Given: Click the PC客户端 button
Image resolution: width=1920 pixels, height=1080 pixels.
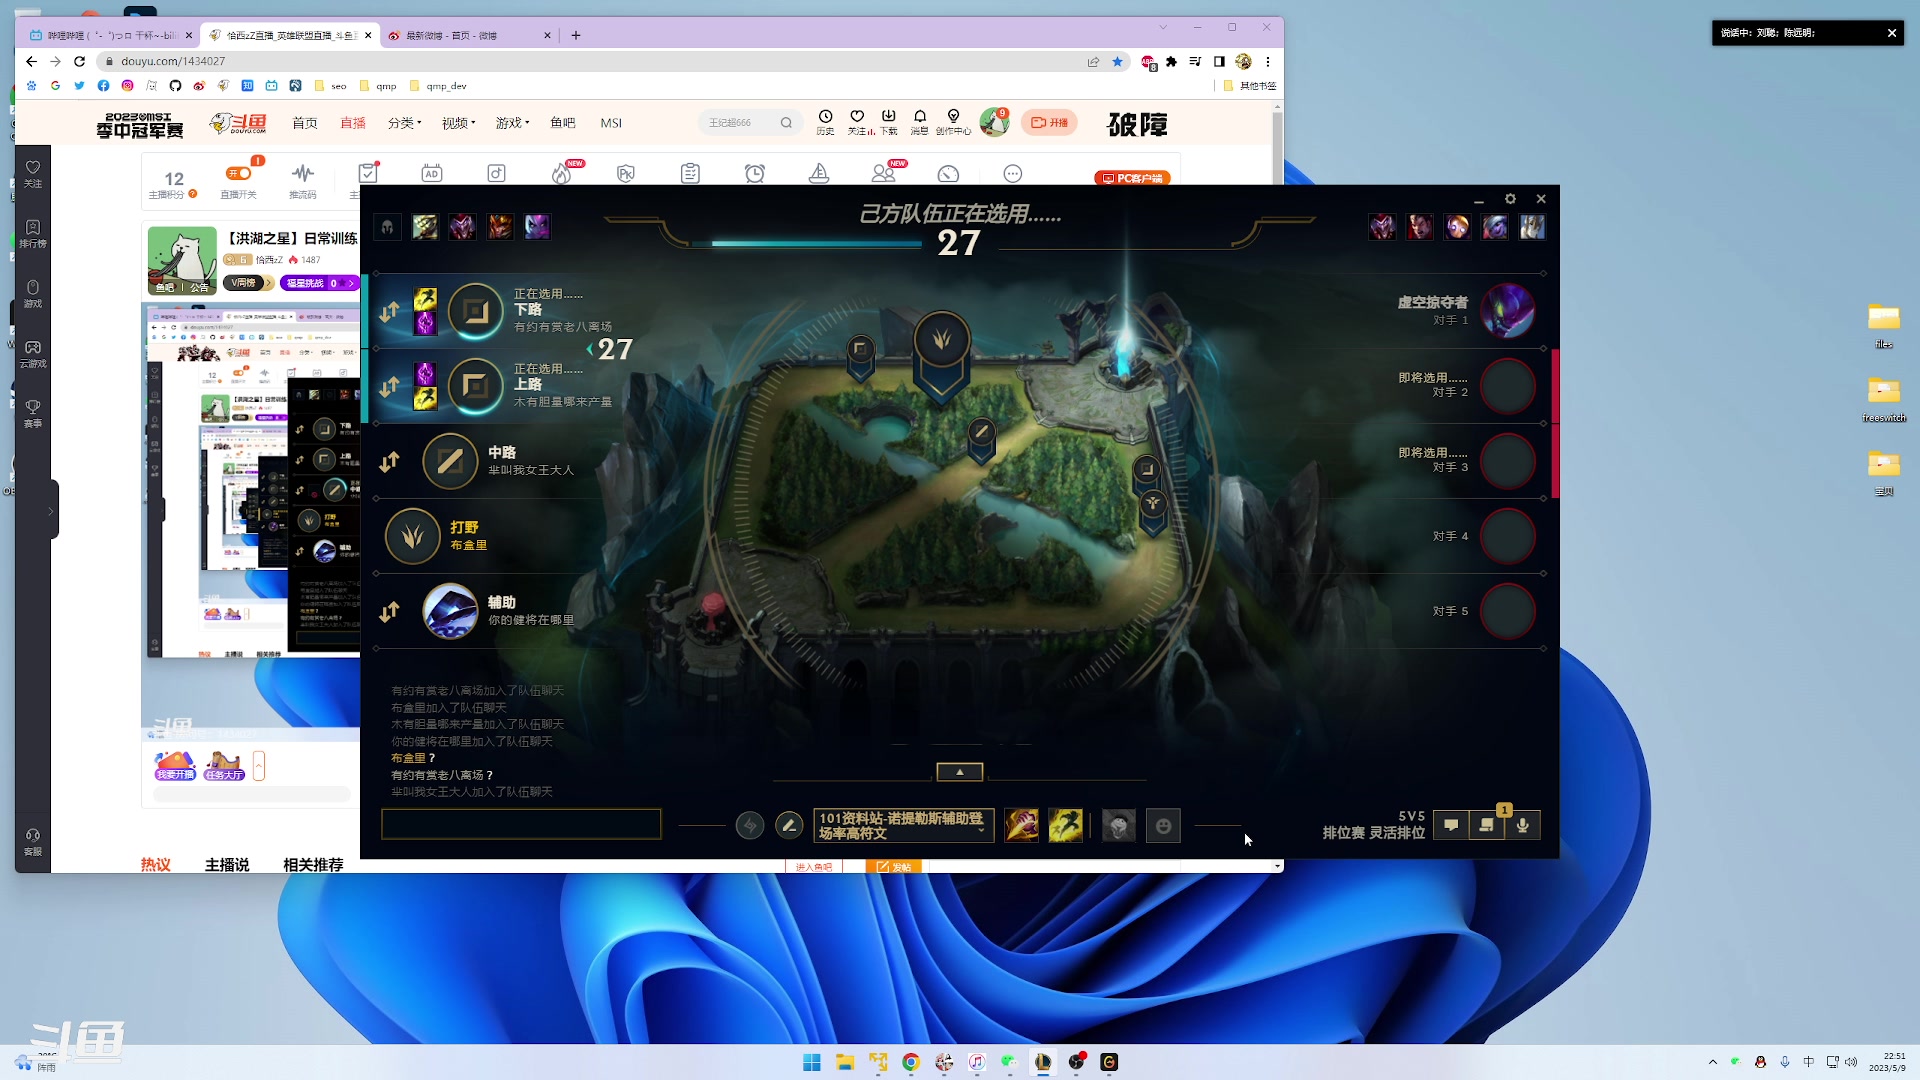Looking at the screenshot, I should click(x=1133, y=178).
